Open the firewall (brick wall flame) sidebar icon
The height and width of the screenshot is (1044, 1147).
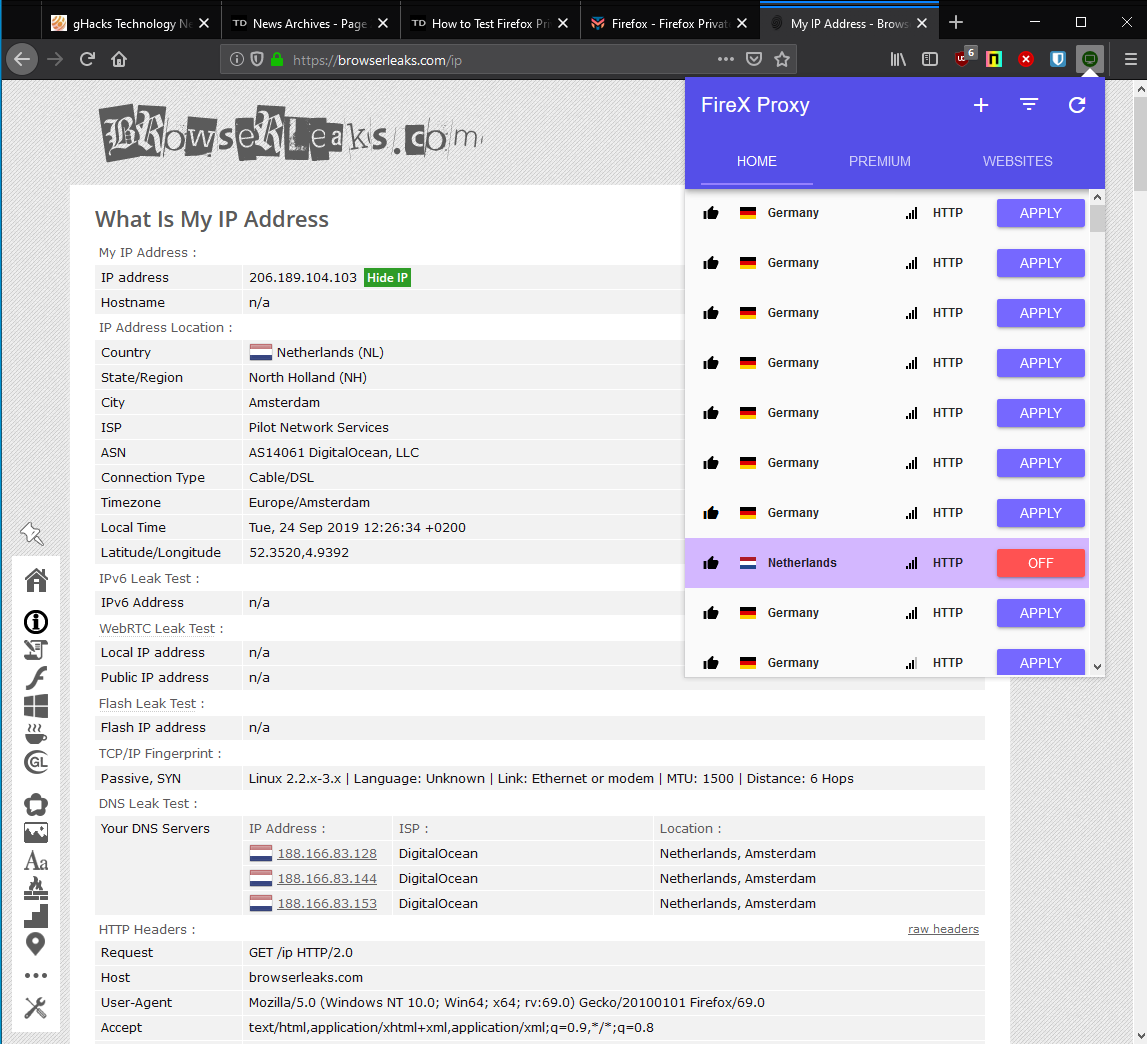pyautogui.click(x=36, y=888)
